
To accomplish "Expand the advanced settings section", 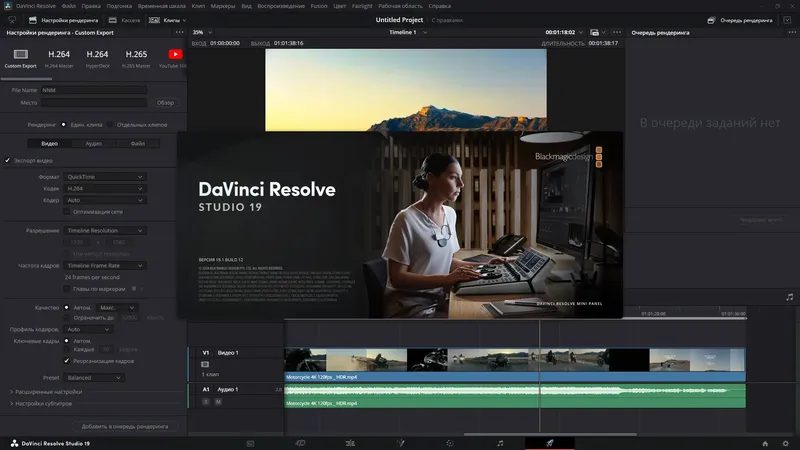I will pos(46,392).
